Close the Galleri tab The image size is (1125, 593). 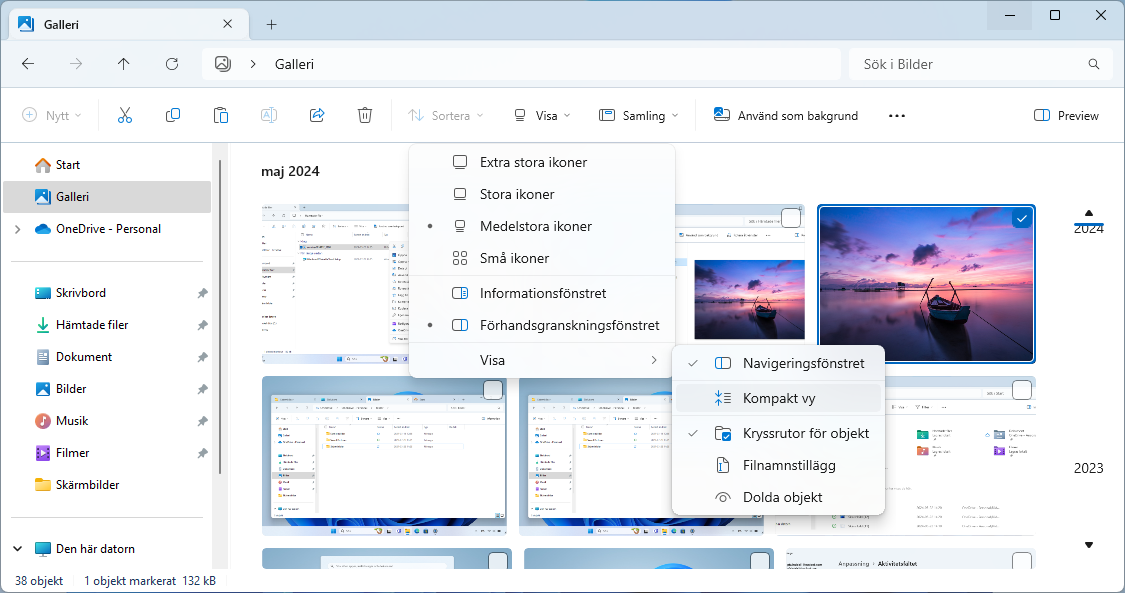click(227, 24)
